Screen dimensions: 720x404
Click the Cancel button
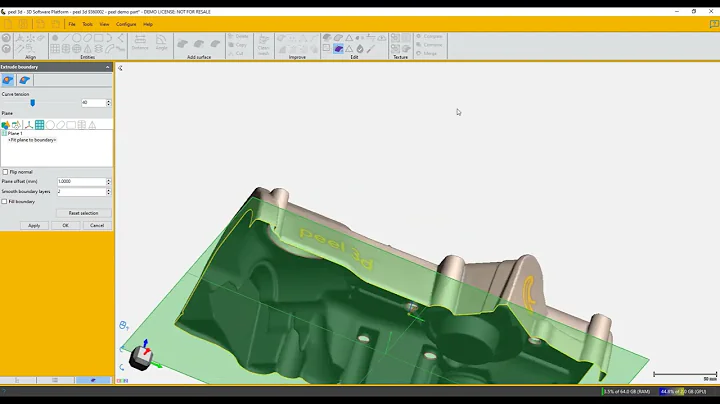(97, 225)
